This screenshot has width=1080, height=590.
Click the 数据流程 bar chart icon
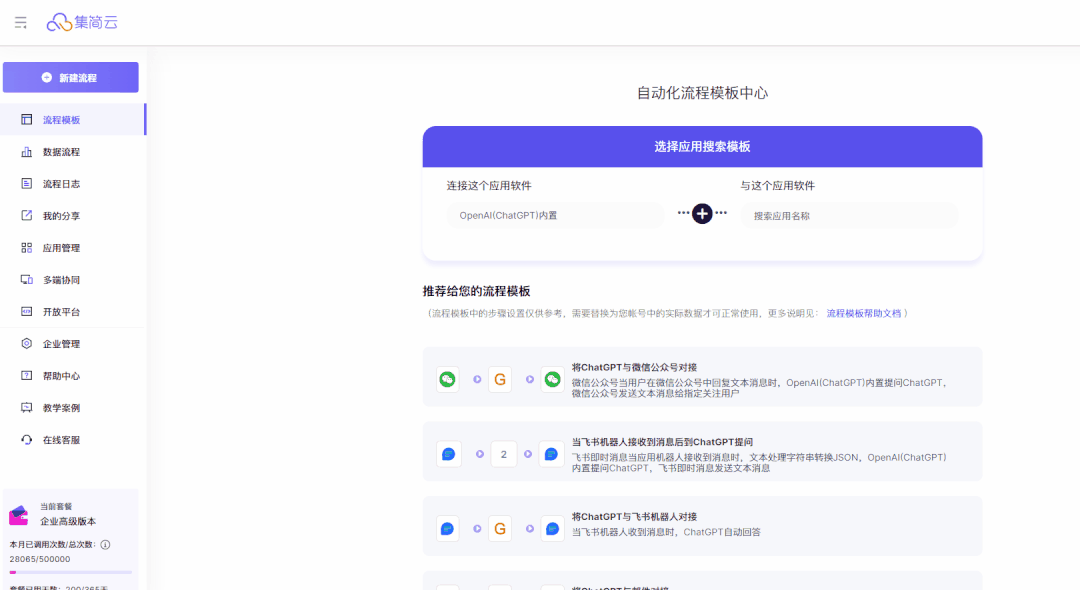point(26,151)
